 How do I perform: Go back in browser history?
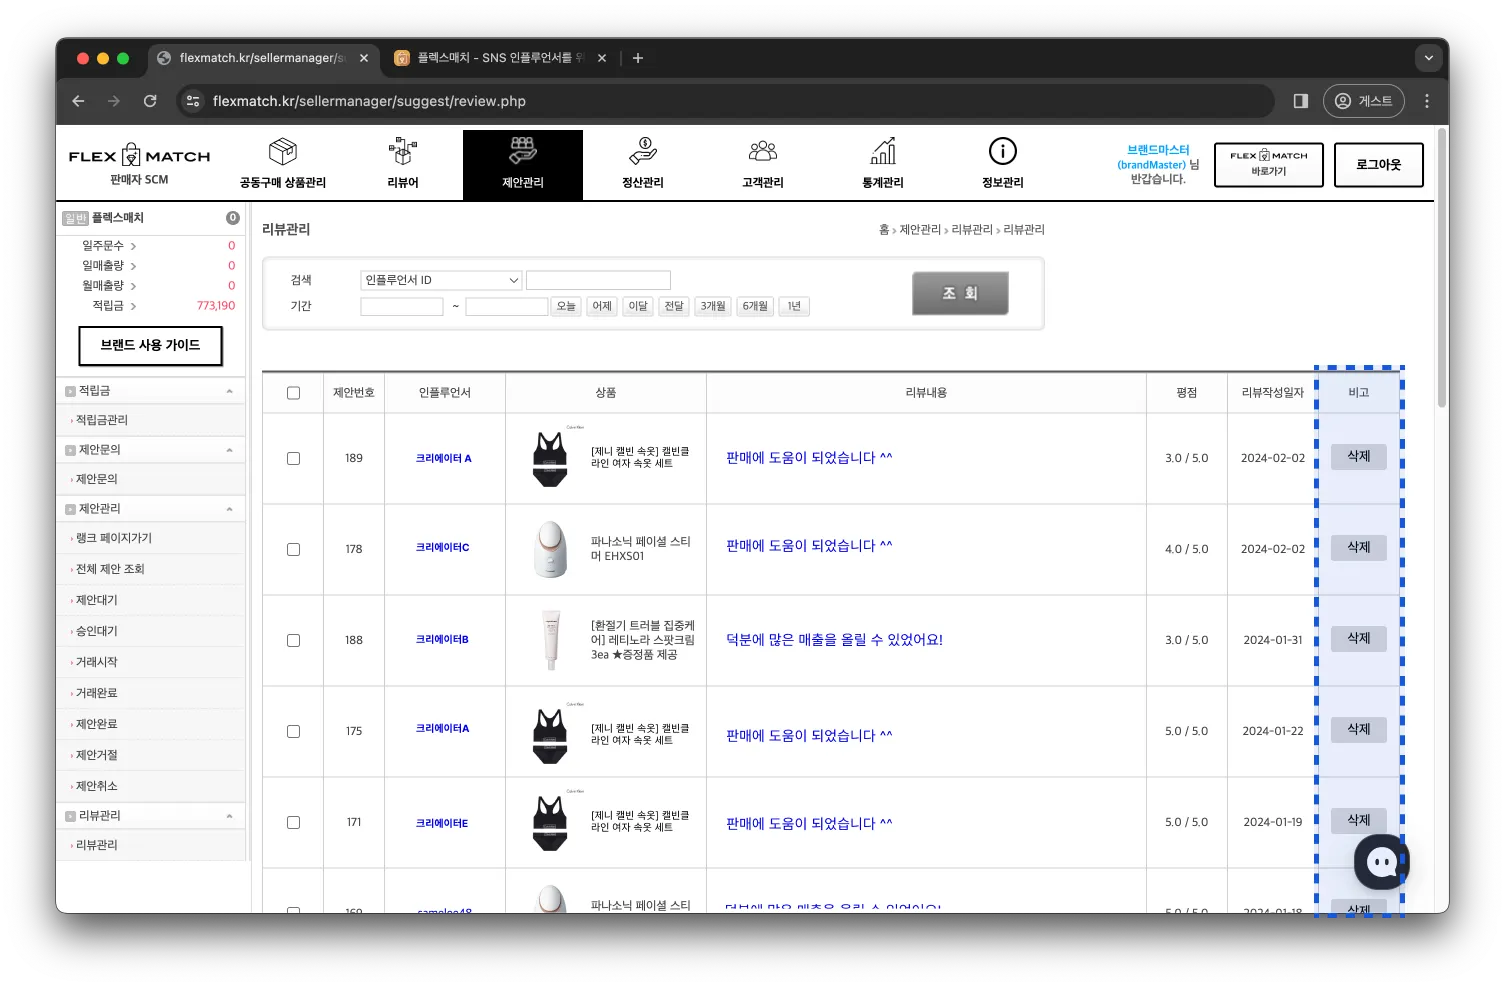click(78, 101)
